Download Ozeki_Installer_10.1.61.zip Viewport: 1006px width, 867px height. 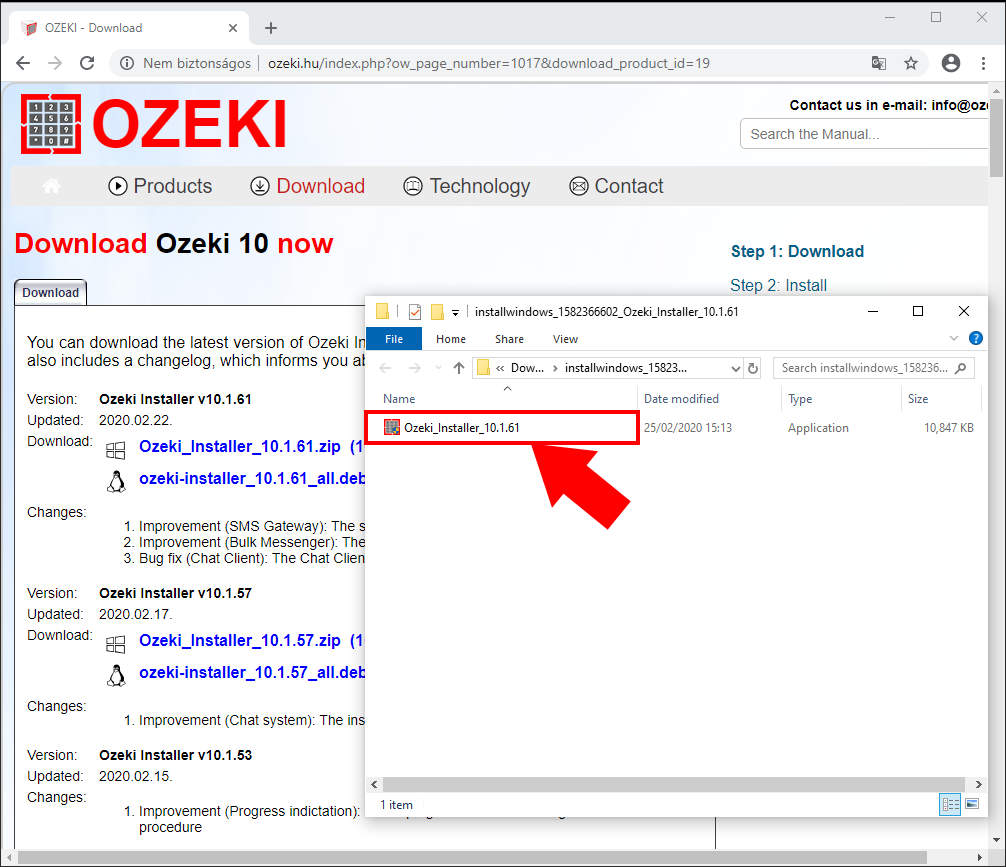click(x=240, y=447)
